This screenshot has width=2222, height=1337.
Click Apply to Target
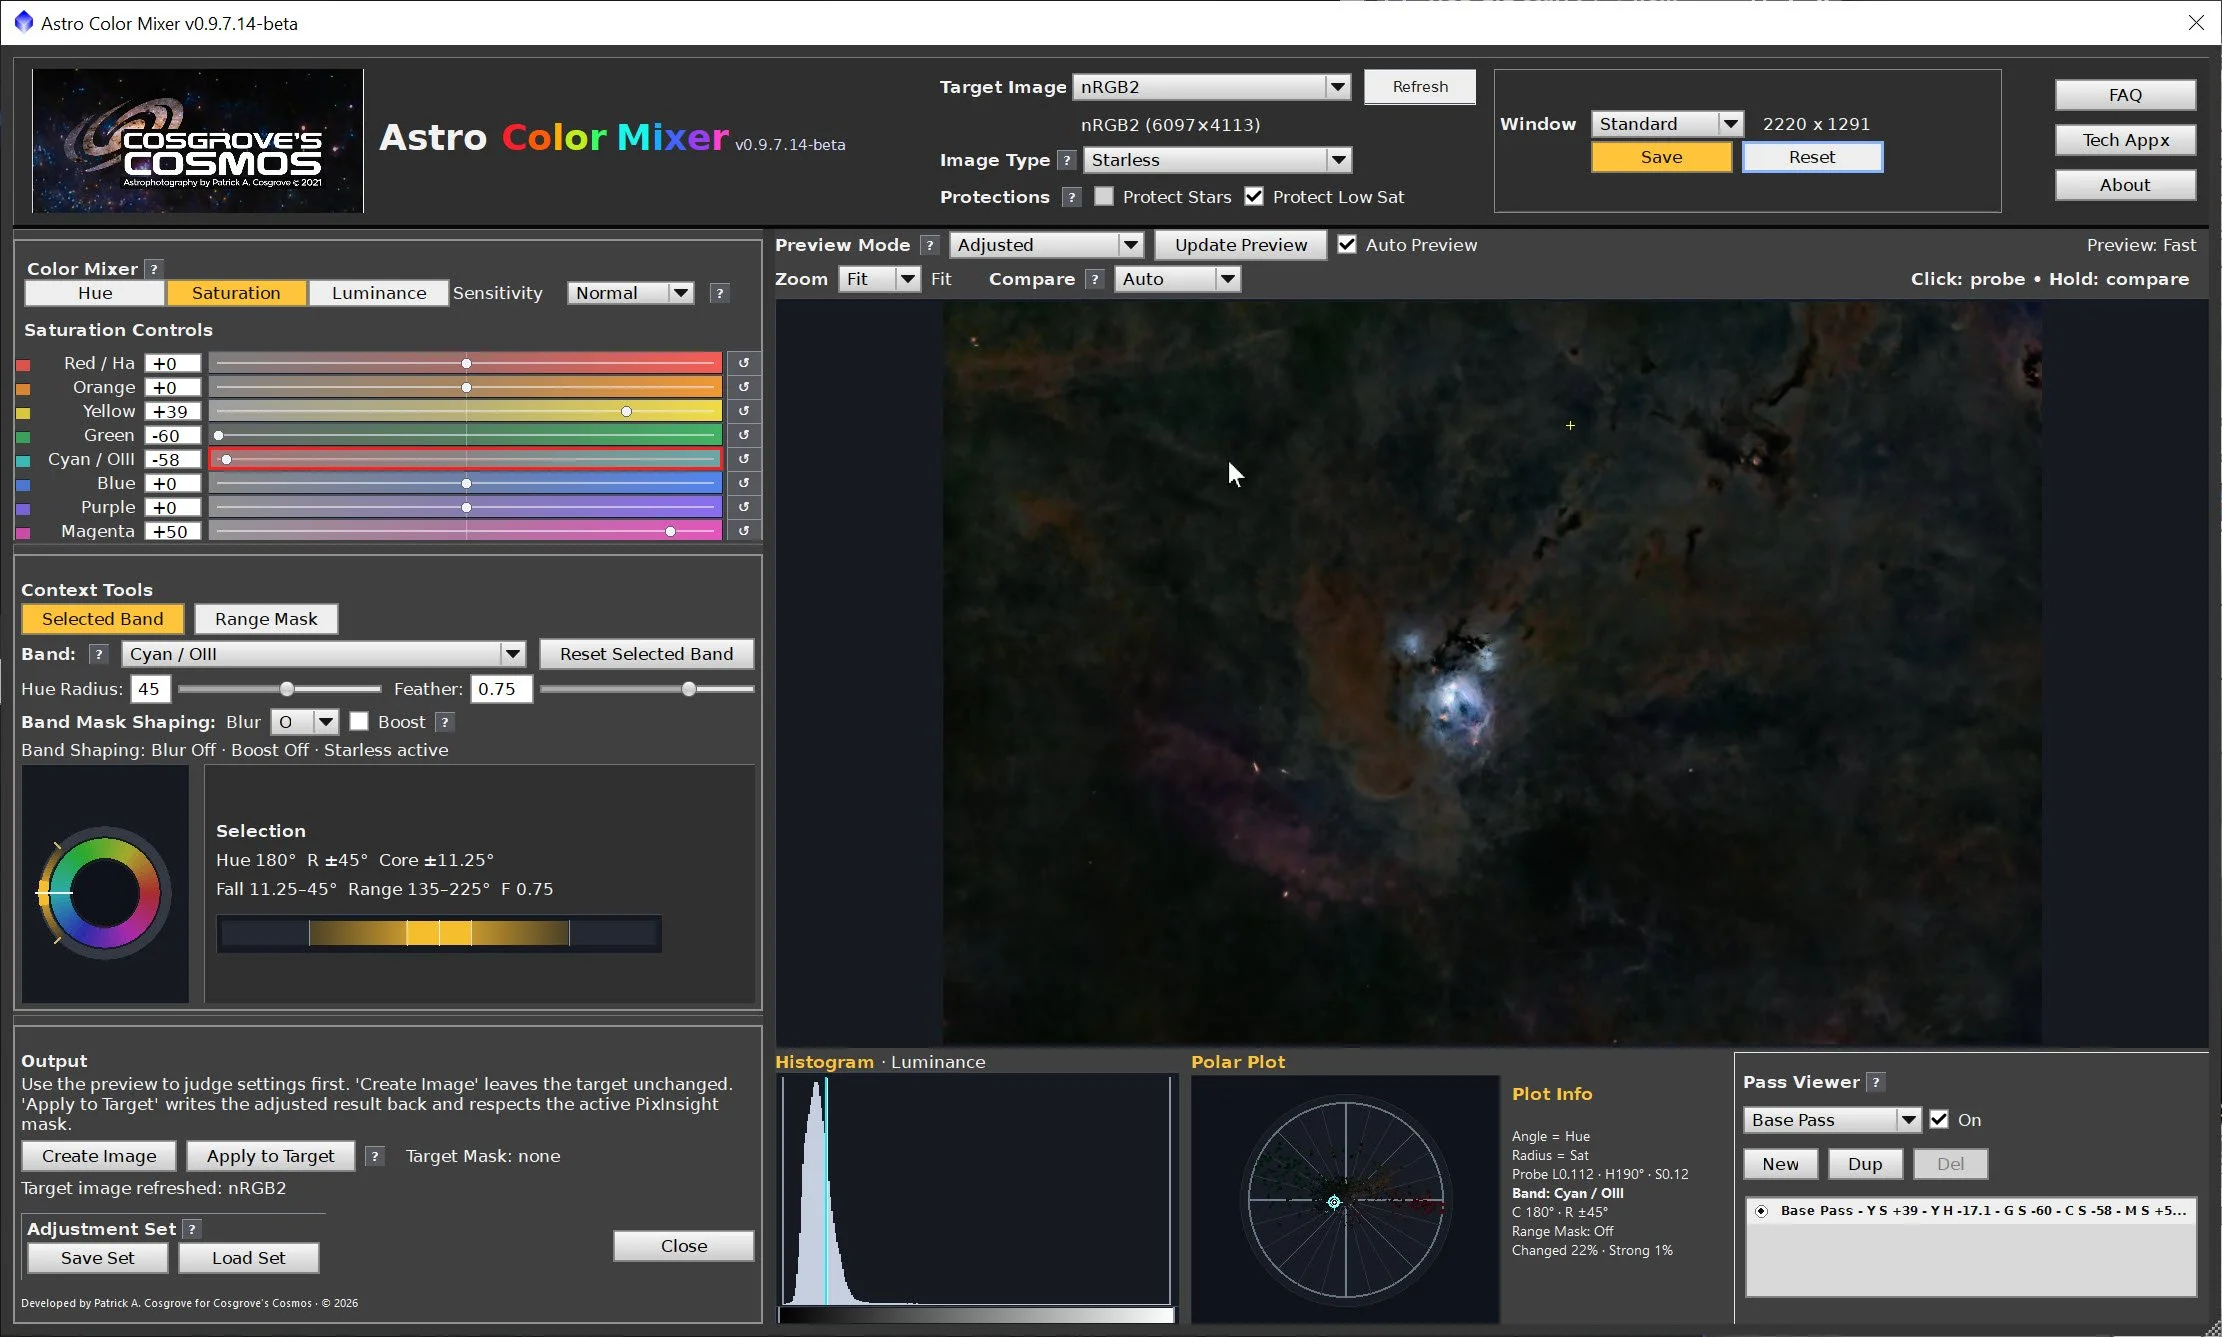coord(270,1156)
